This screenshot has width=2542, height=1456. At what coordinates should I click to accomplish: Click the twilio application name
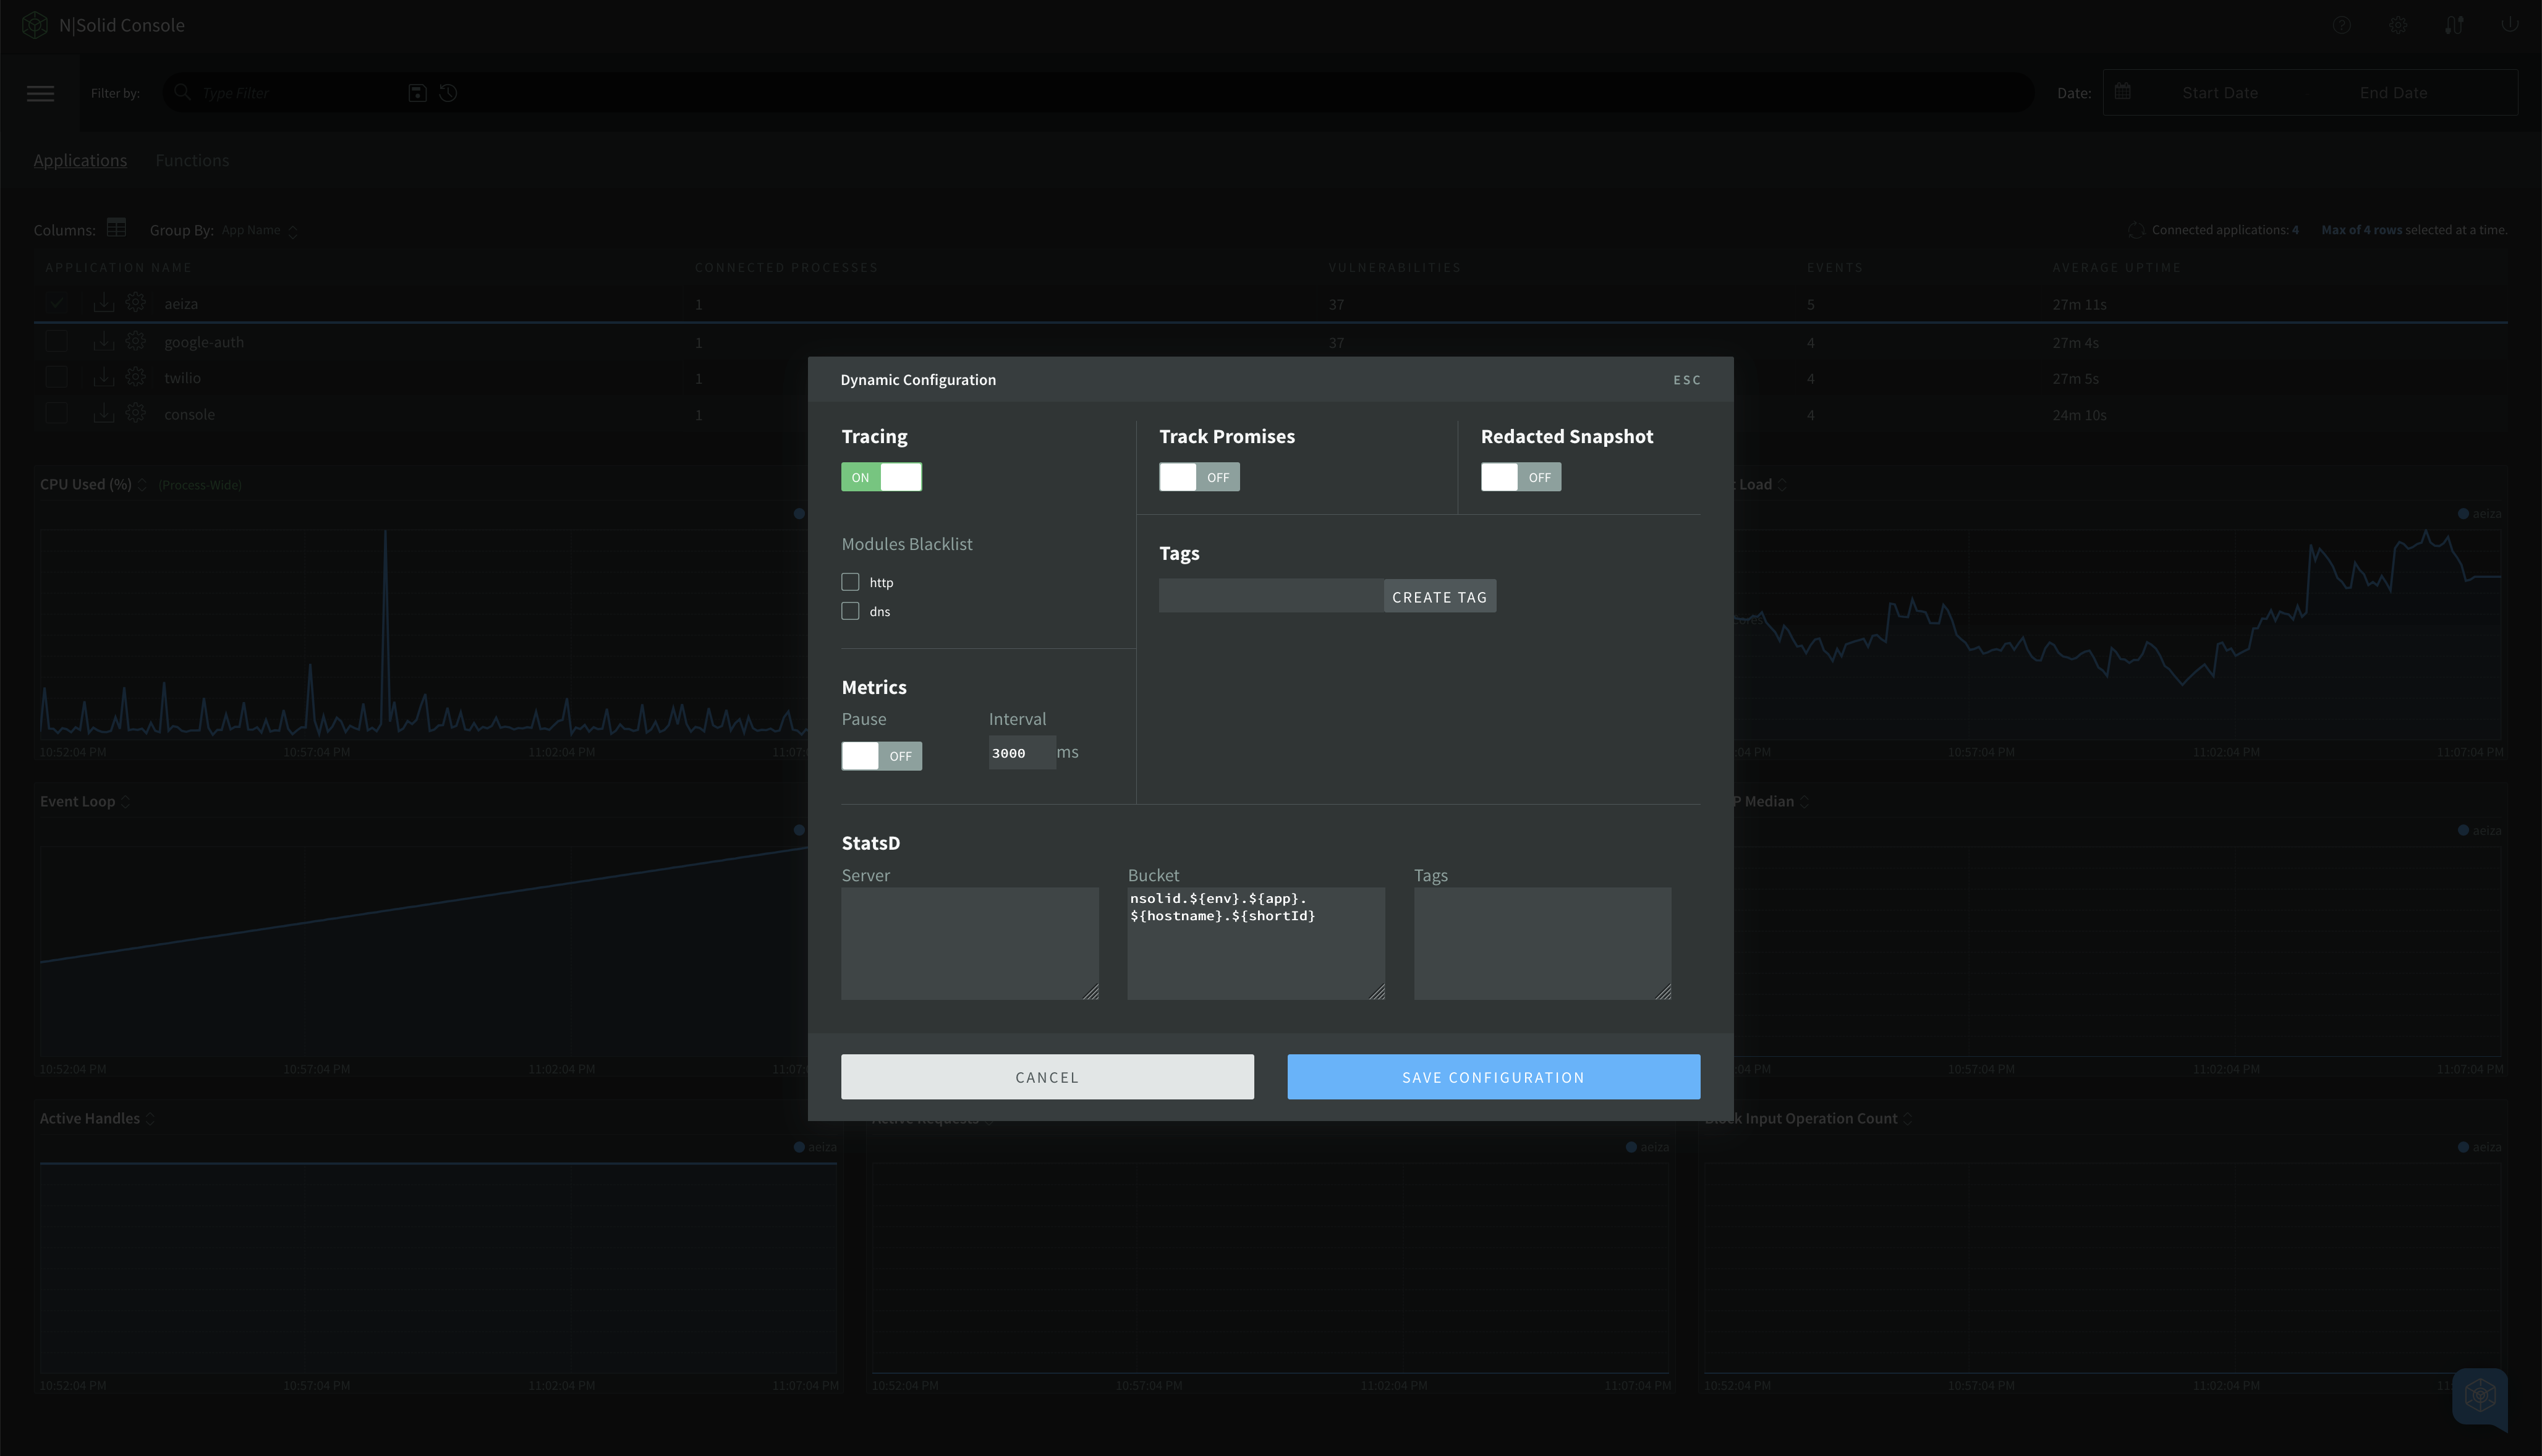click(x=182, y=378)
